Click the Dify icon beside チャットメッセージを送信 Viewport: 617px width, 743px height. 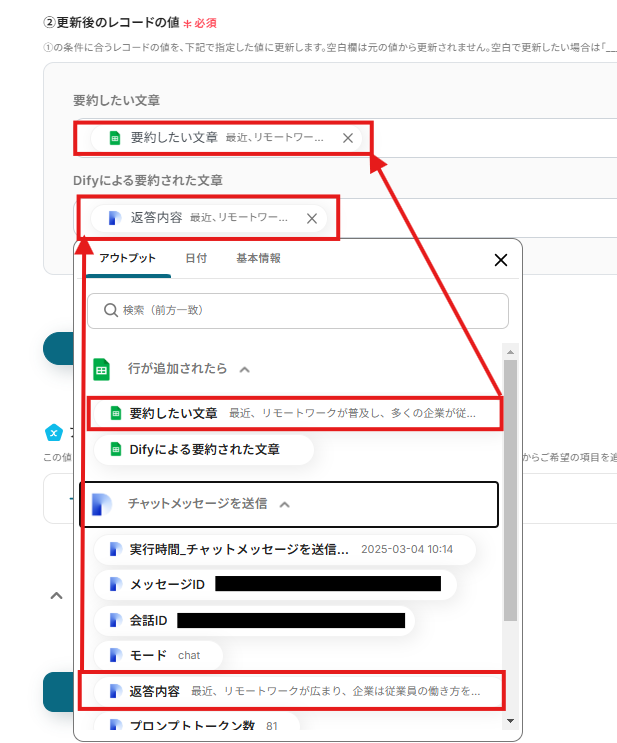[x=102, y=504]
